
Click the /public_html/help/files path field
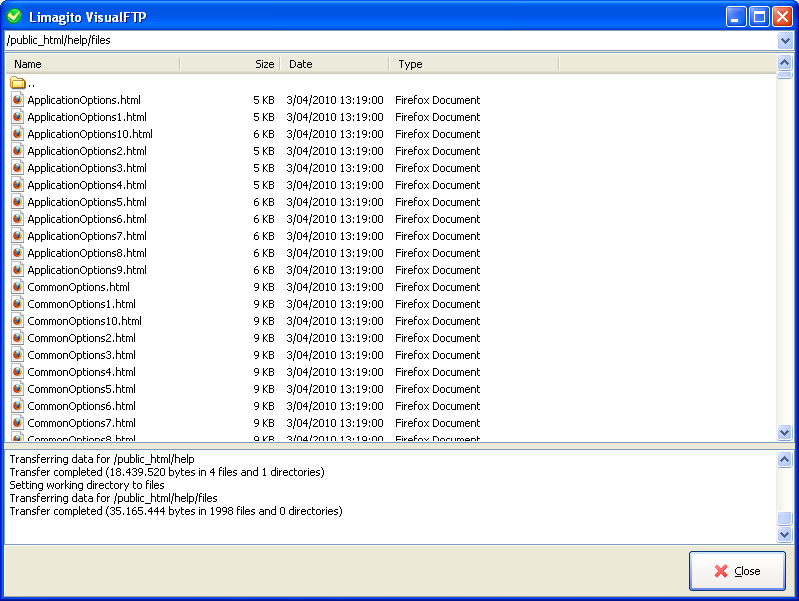(390, 41)
